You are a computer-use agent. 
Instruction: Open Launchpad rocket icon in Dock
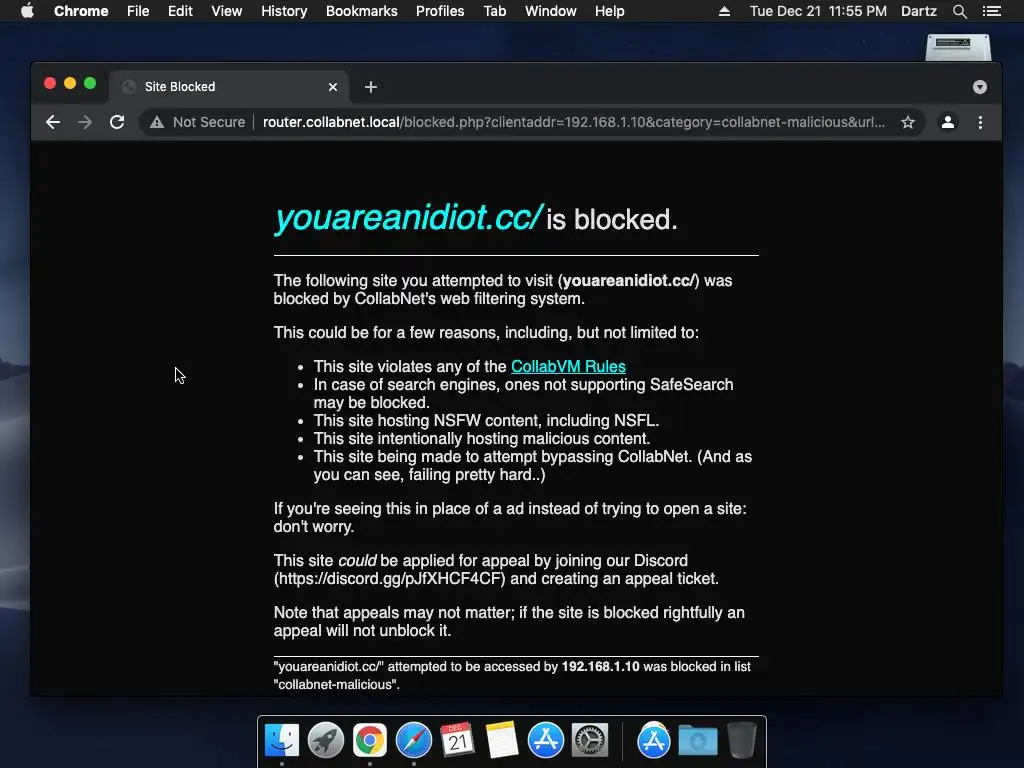click(326, 741)
